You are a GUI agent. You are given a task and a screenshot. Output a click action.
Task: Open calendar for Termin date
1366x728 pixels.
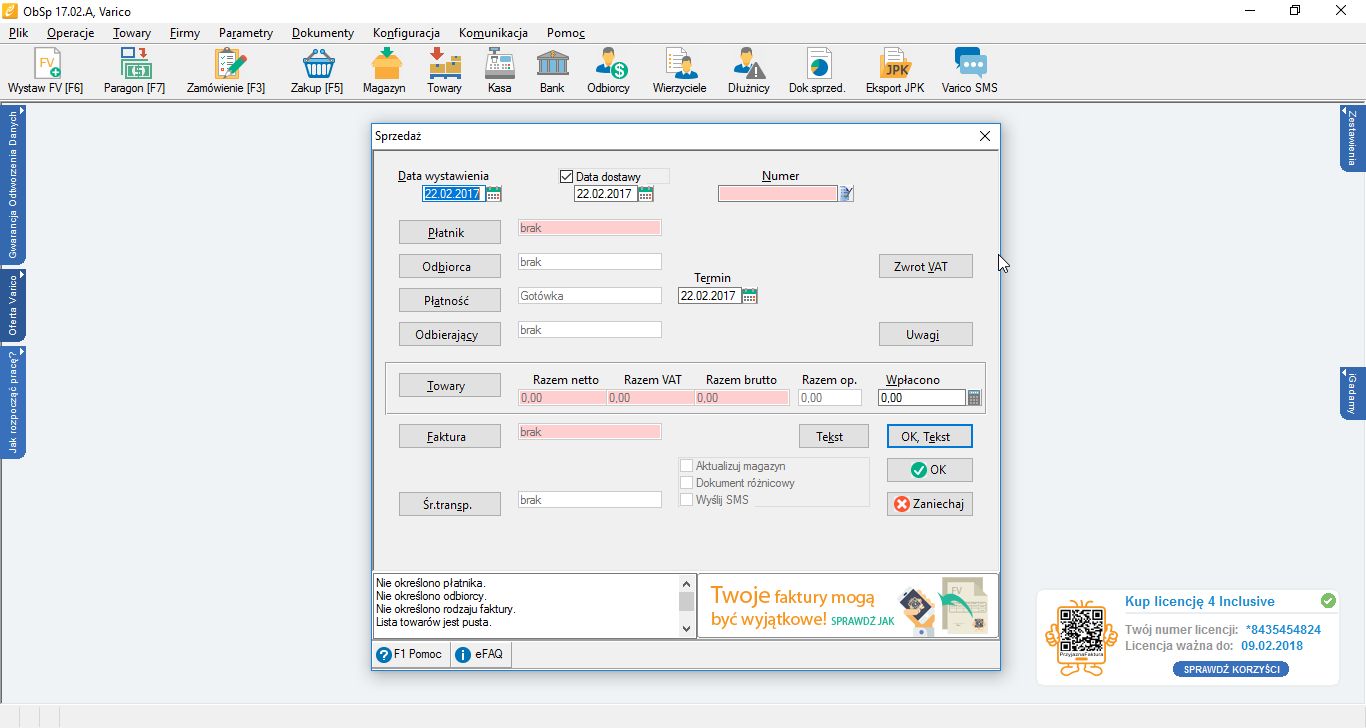point(750,296)
